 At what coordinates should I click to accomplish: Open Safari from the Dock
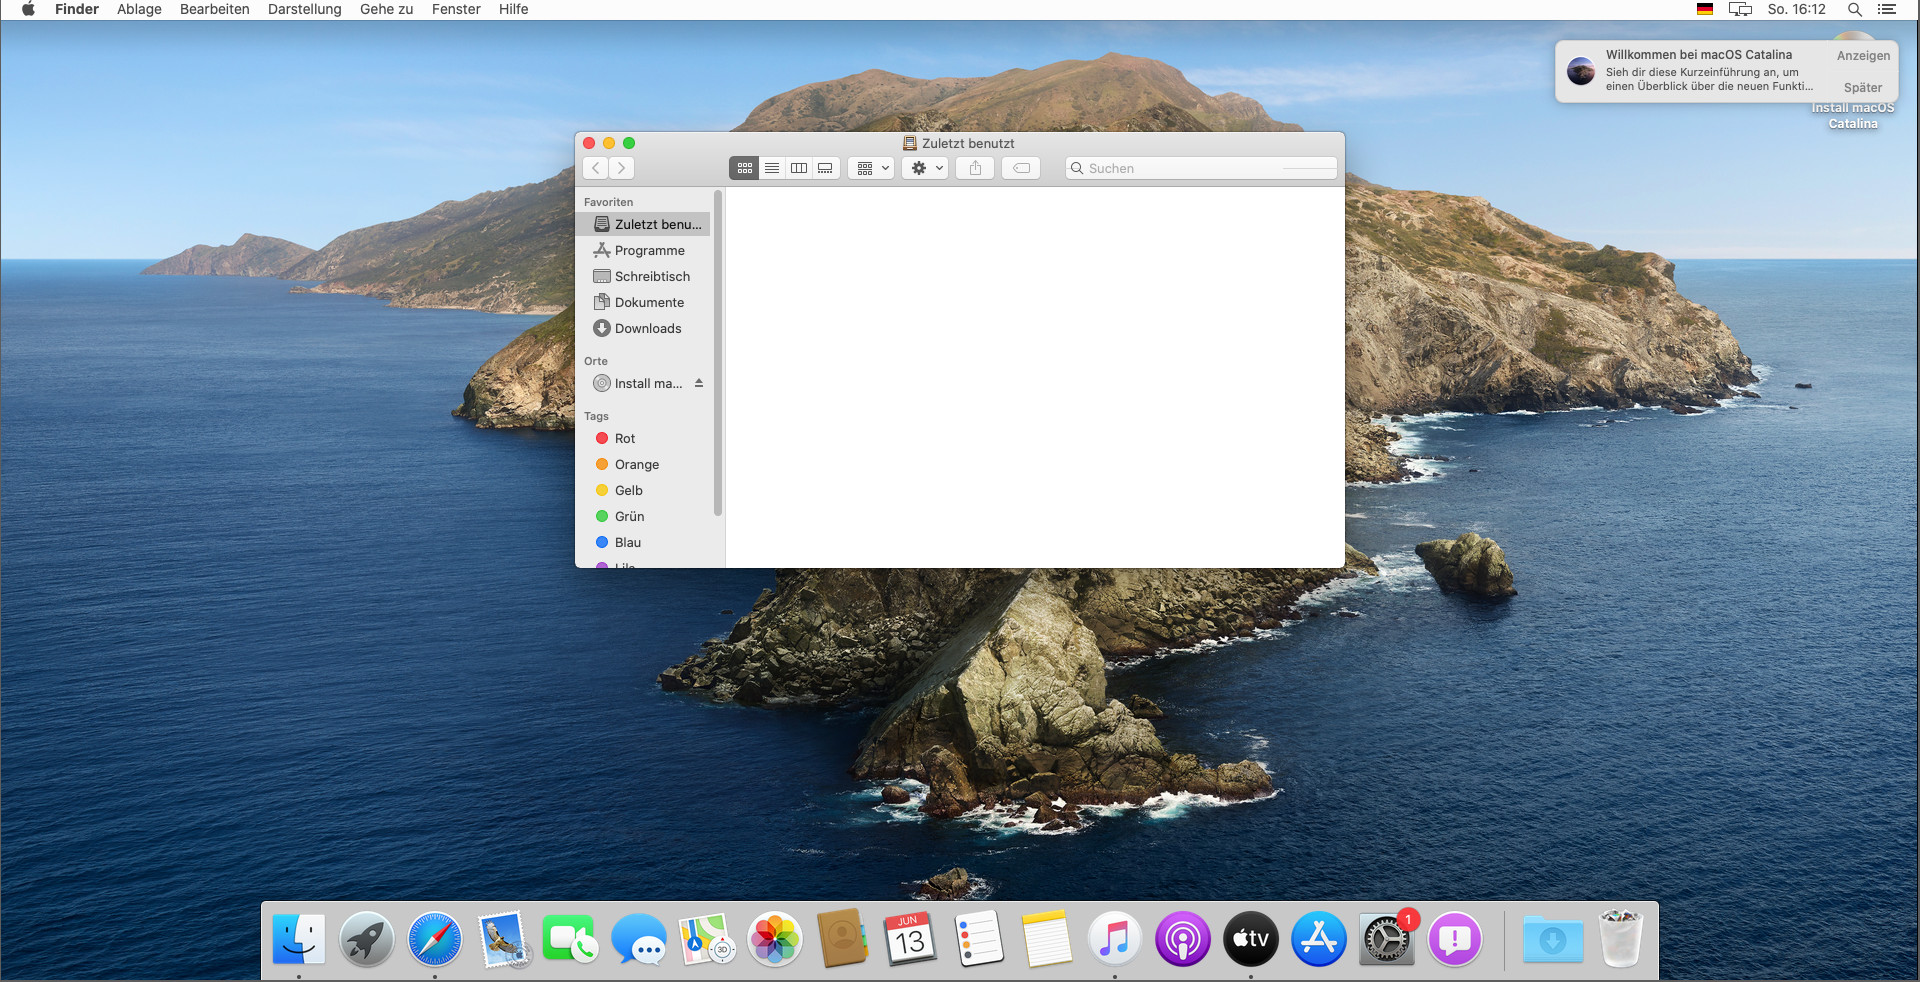(435, 940)
